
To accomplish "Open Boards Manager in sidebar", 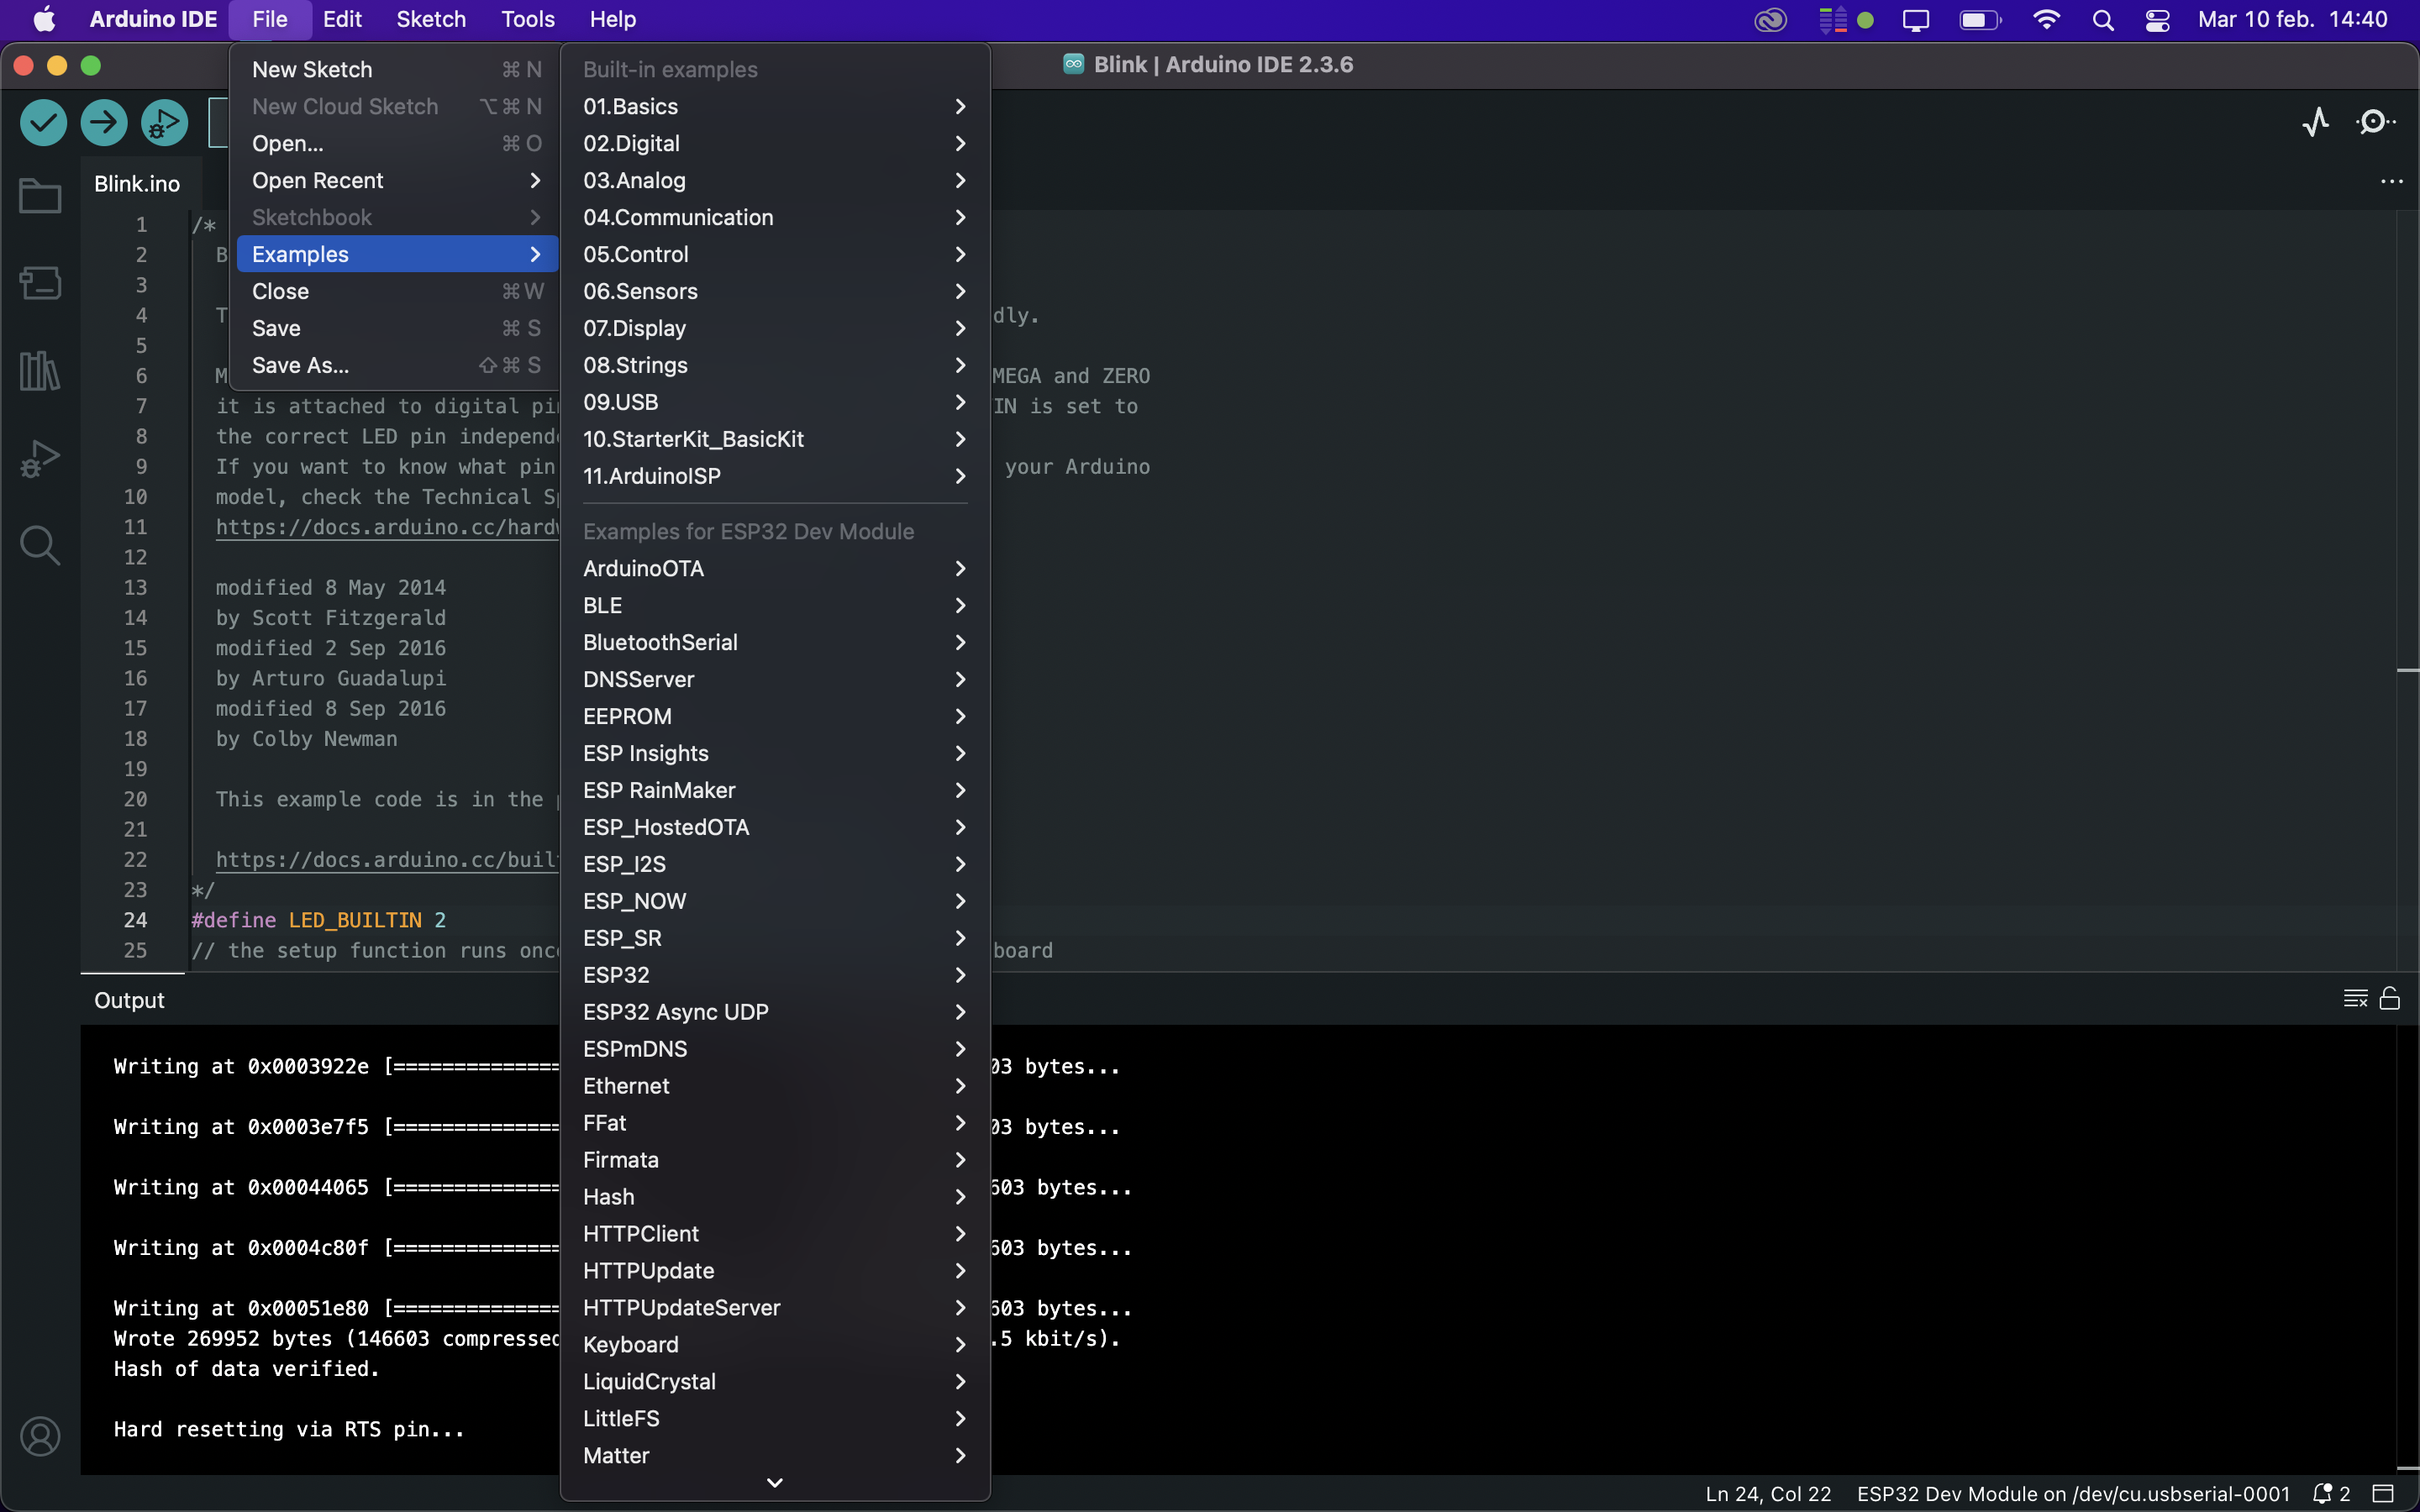I will (x=40, y=283).
